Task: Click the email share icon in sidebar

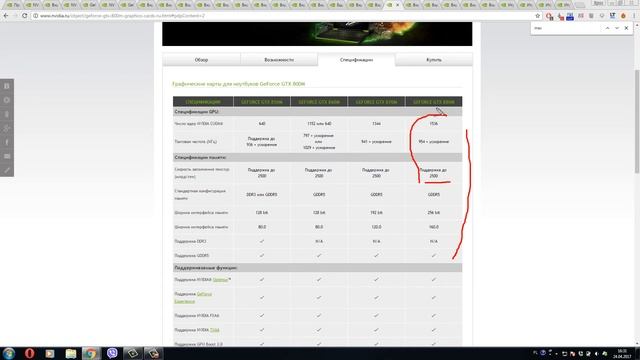Action: coord(7,156)
